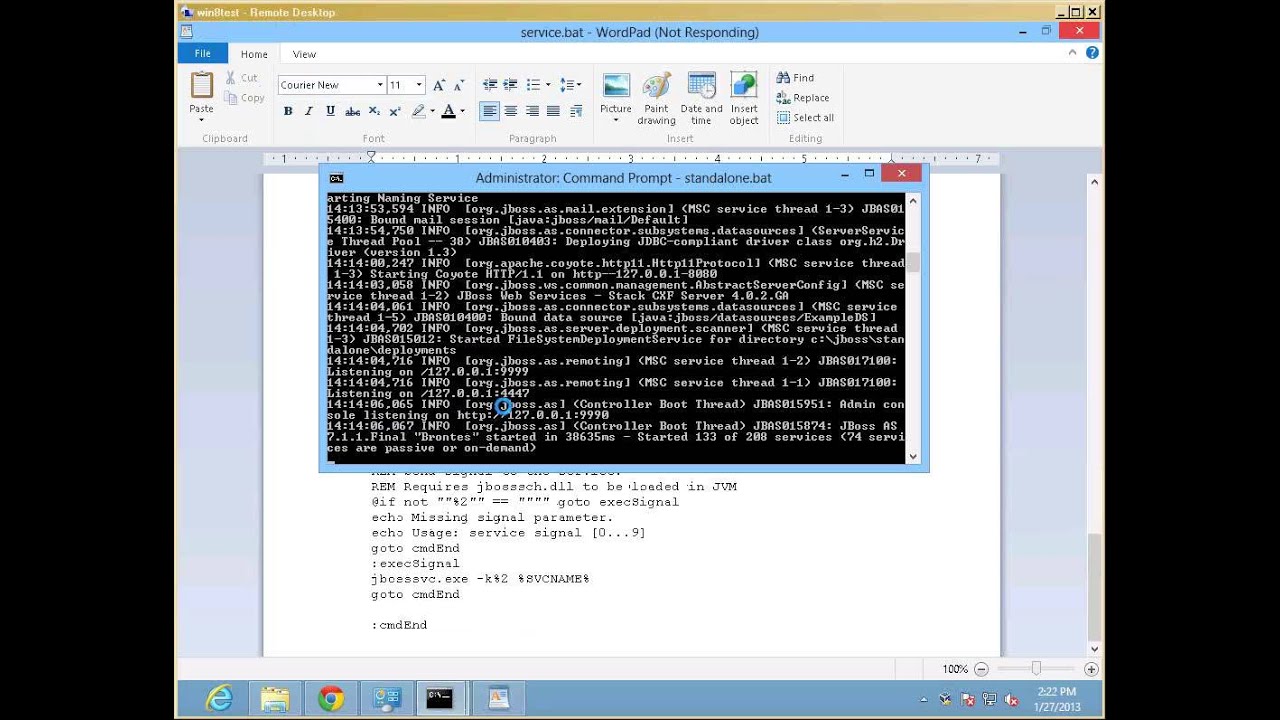This screenshot has height=720, width=1280.
Task: Click the font color A icon
Action: click(x=449, y=111)
